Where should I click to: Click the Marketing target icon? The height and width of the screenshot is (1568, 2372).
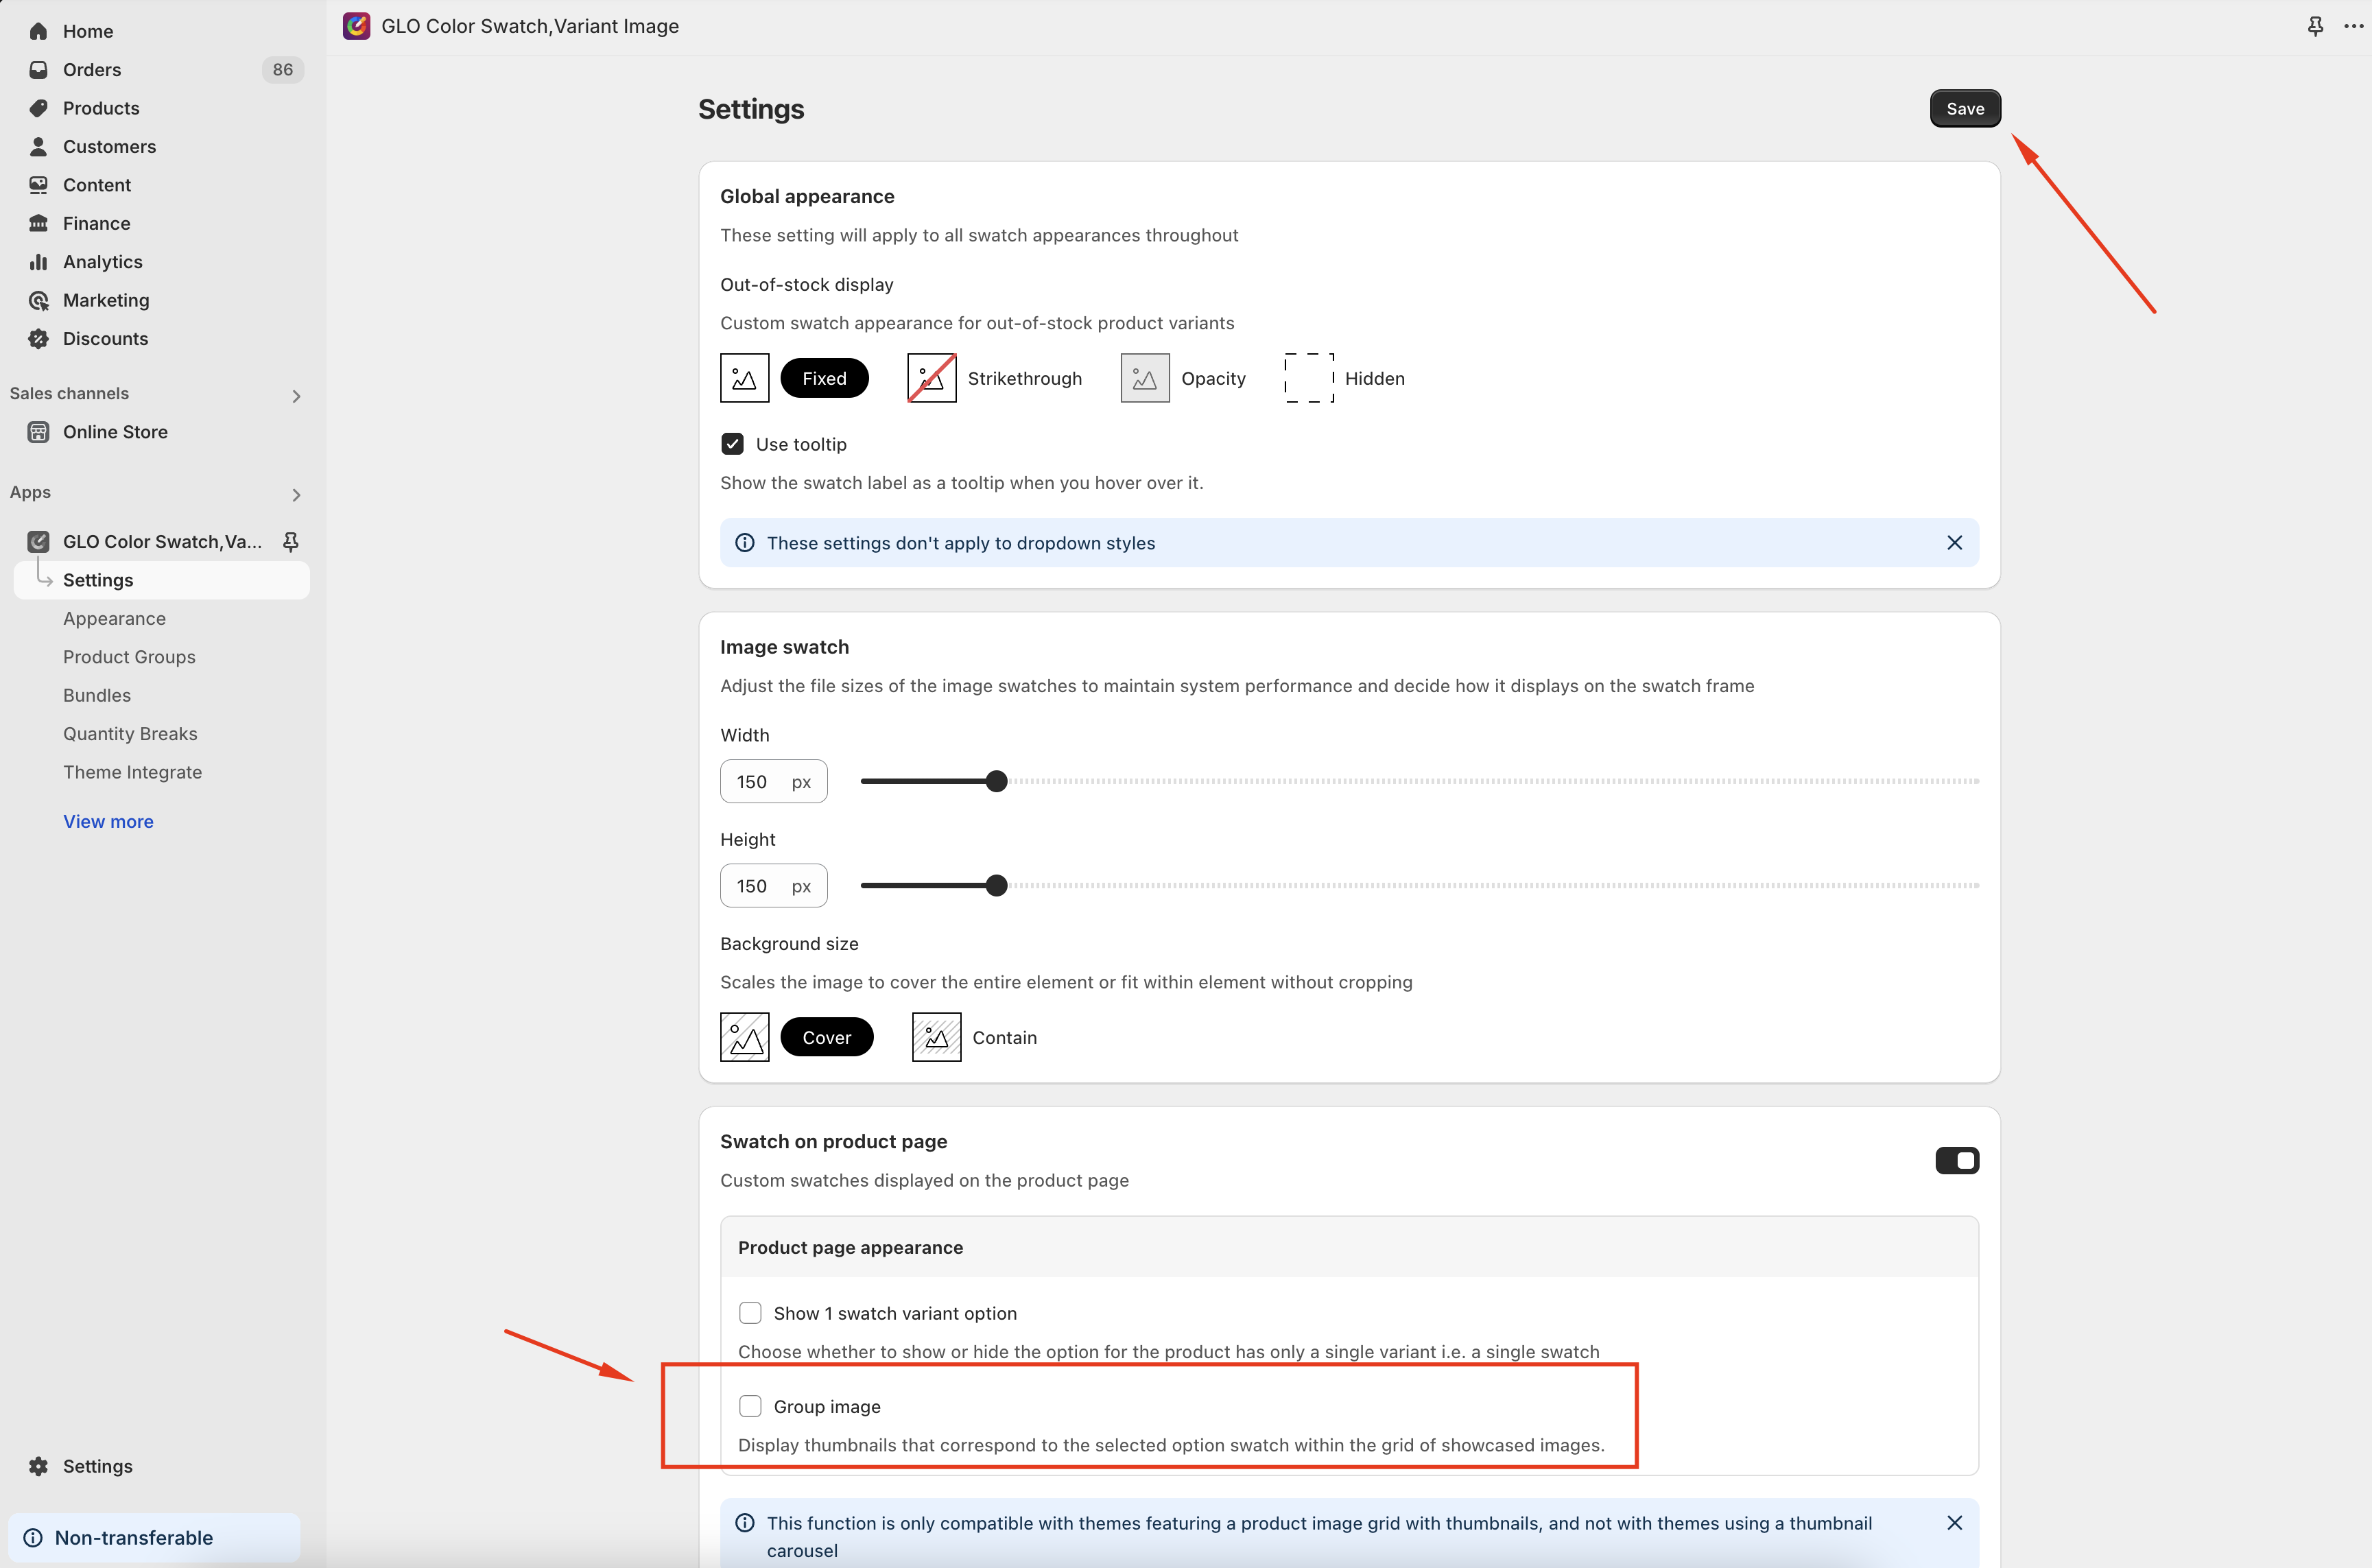pyautogui.click(x=38, y=300)
